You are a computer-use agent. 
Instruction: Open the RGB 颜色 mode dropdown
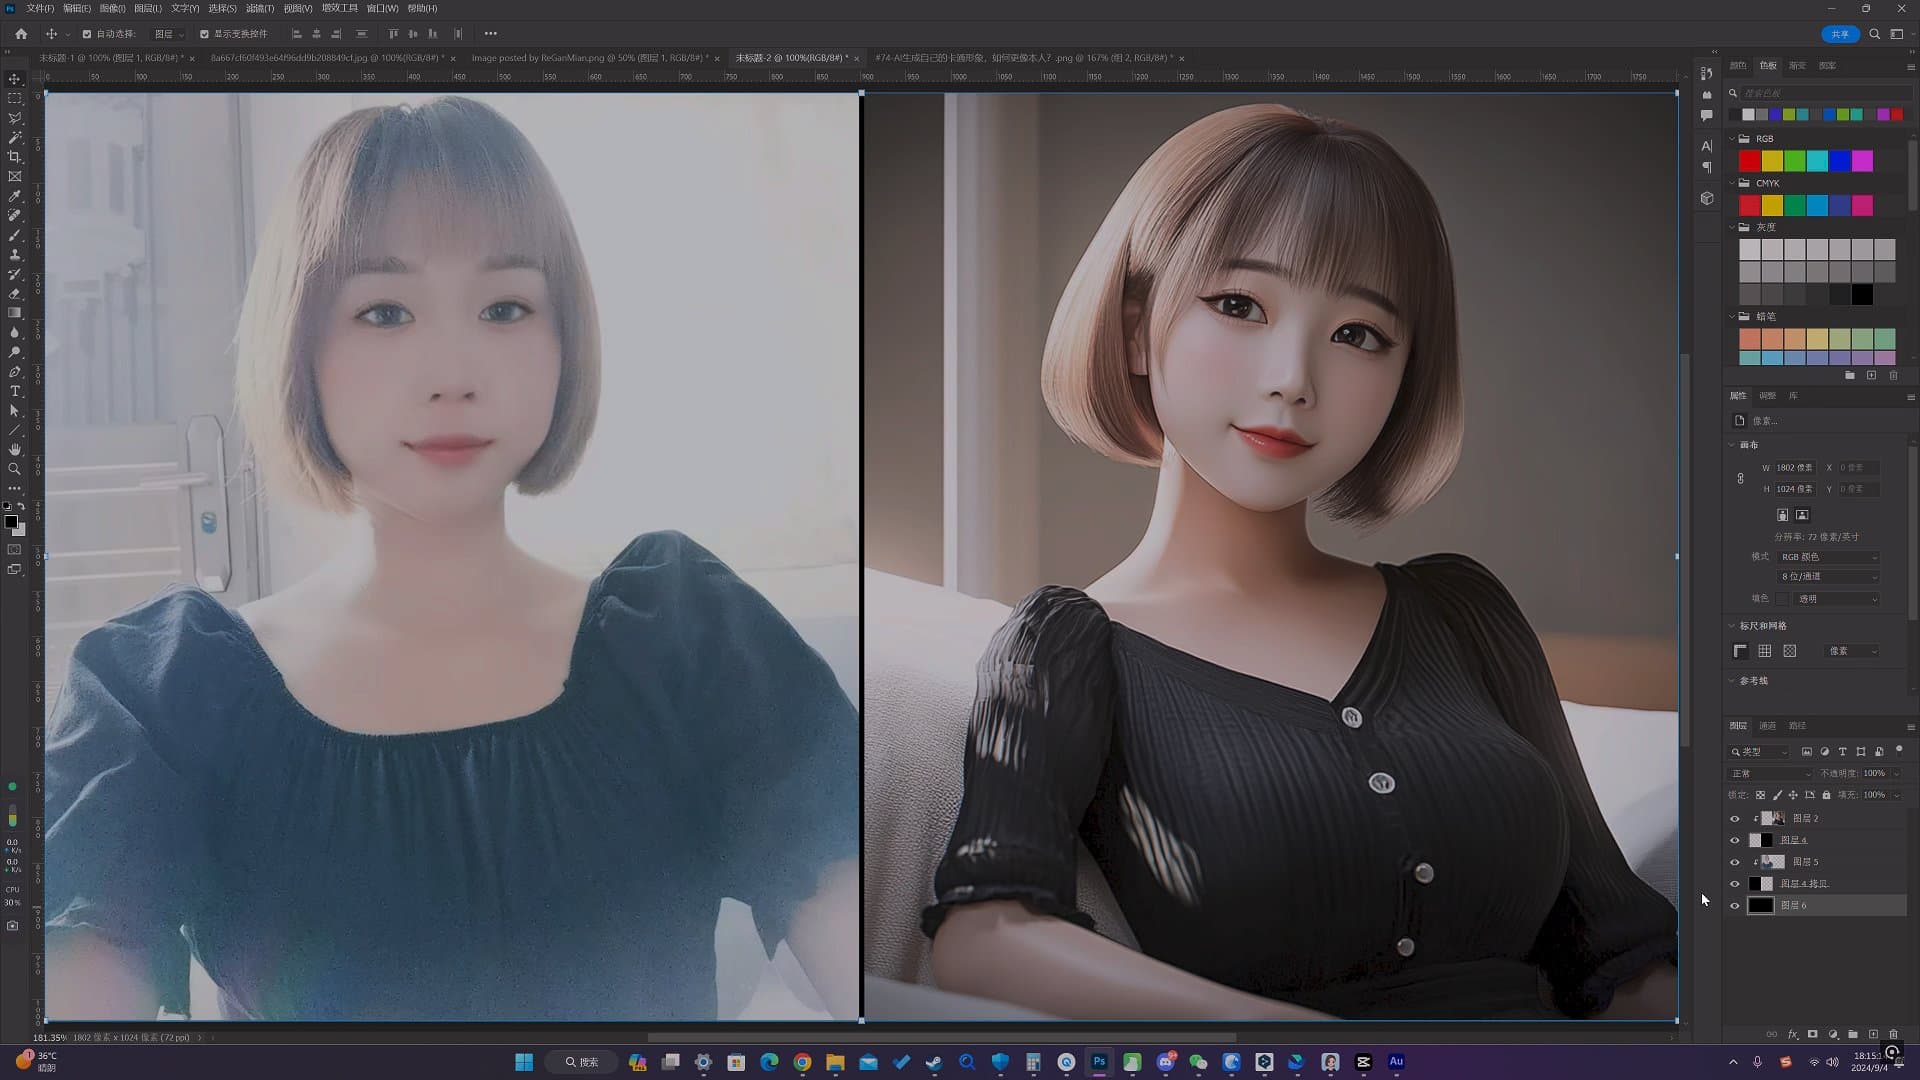(1828, 557)
